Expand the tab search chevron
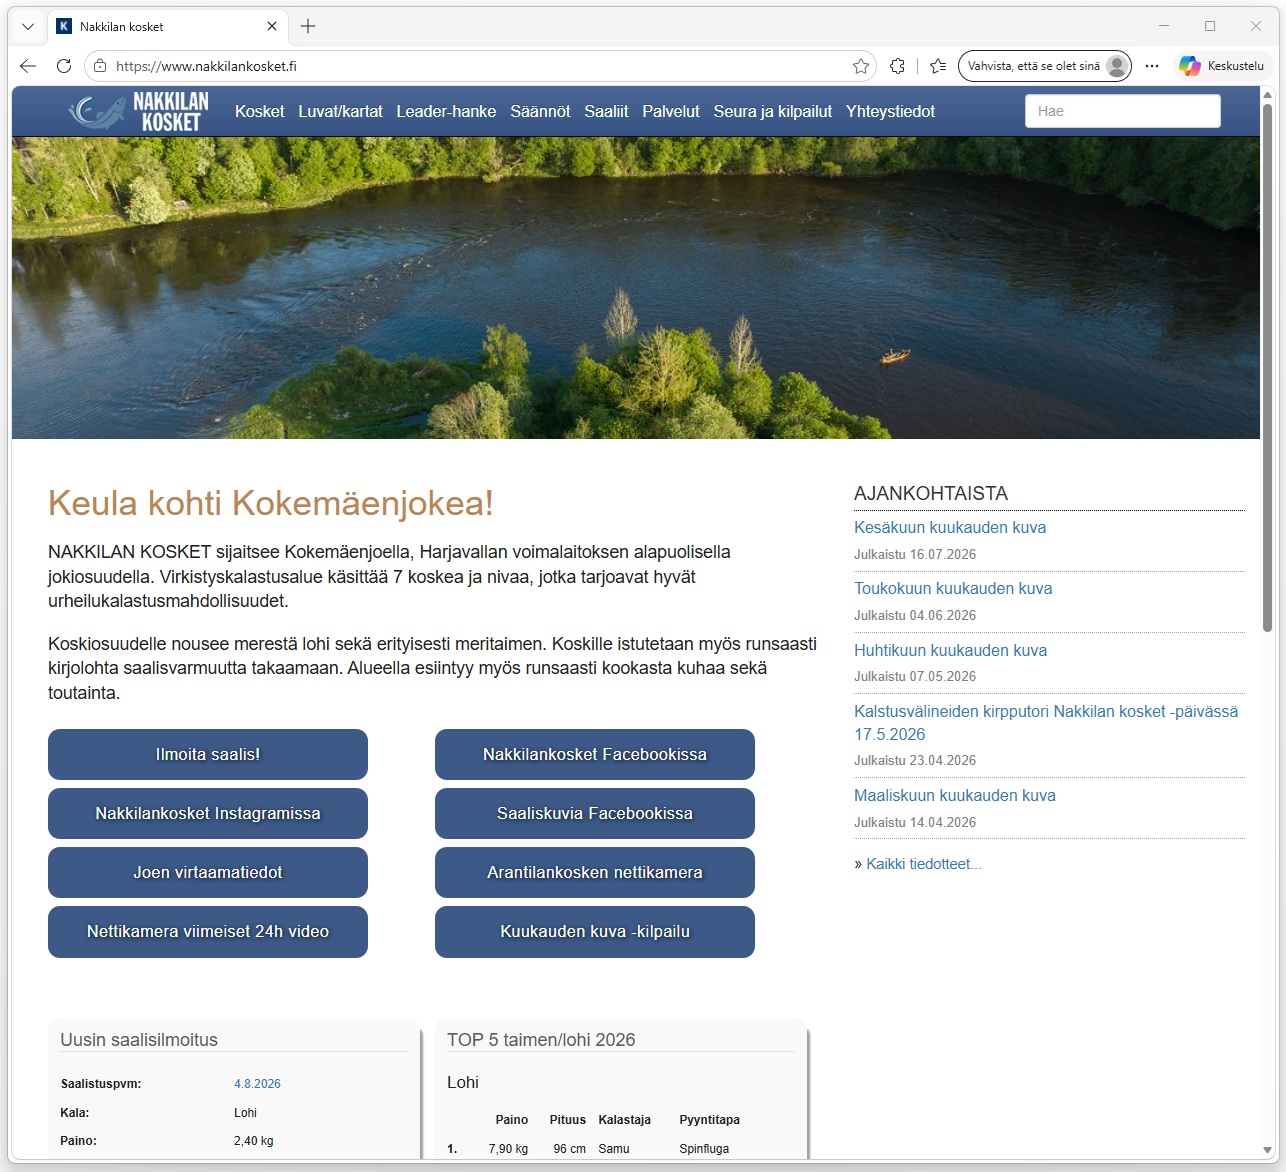The image size is (1286, 1172). tap(28, 27)
